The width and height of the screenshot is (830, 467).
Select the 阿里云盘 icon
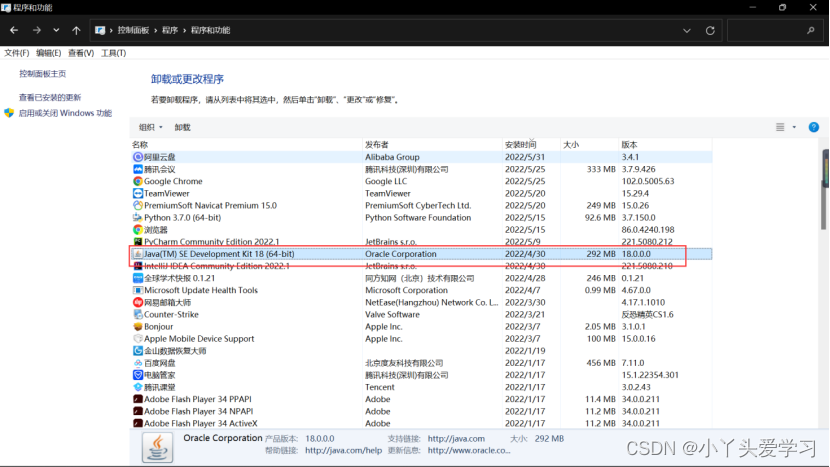click(138, 157)
